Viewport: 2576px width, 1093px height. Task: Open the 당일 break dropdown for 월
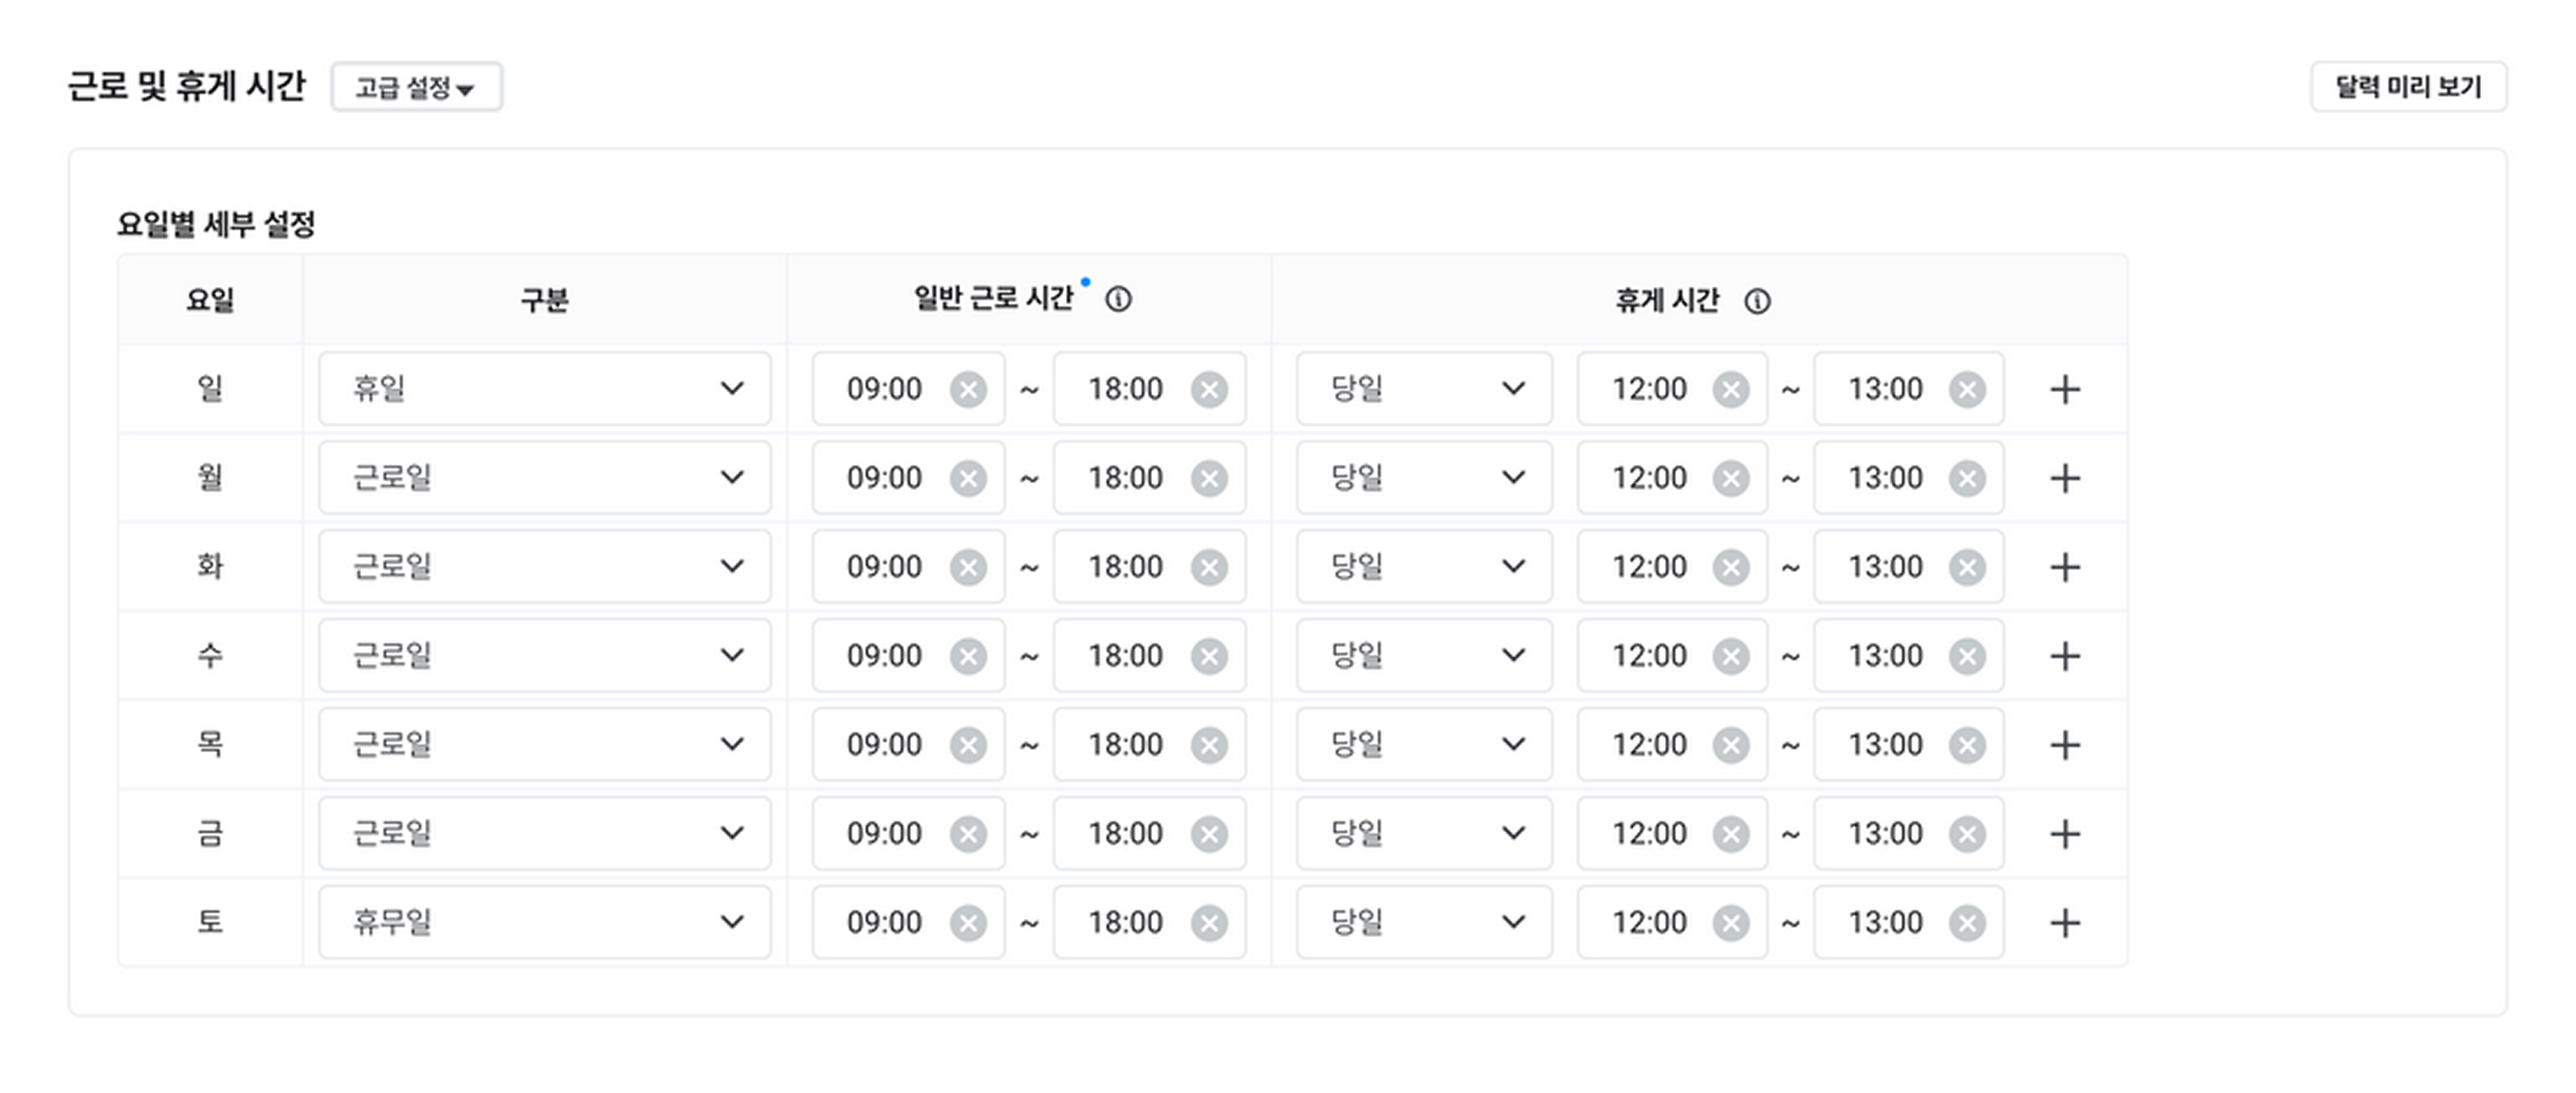click(x=1424, y=478)
